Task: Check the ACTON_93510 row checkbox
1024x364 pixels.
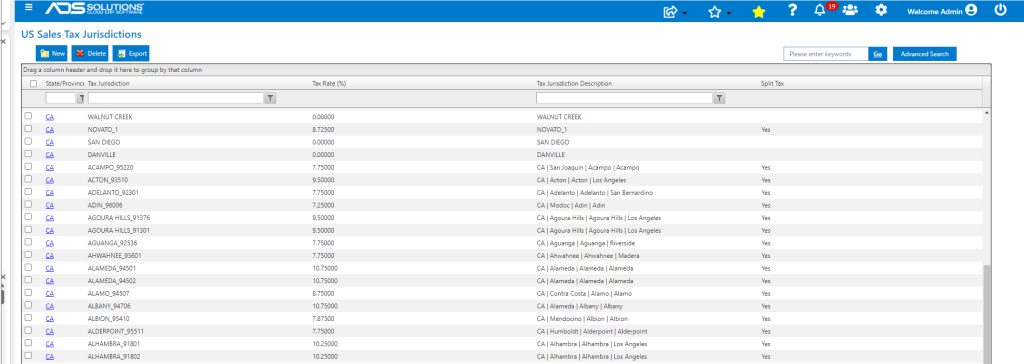Action: 28,179
